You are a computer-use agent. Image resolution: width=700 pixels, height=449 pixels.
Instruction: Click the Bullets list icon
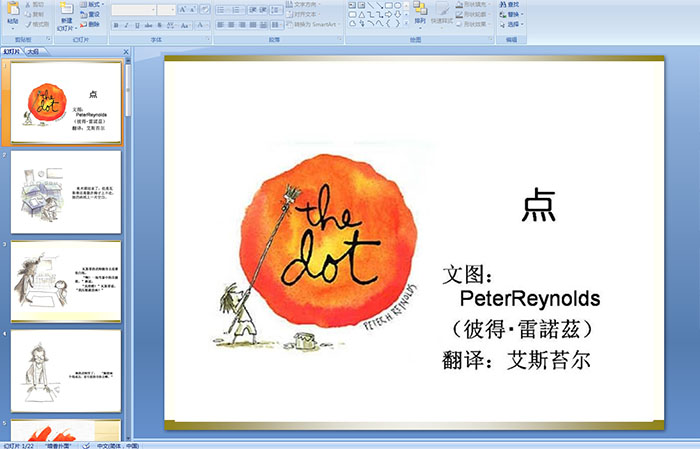[222, 10]
